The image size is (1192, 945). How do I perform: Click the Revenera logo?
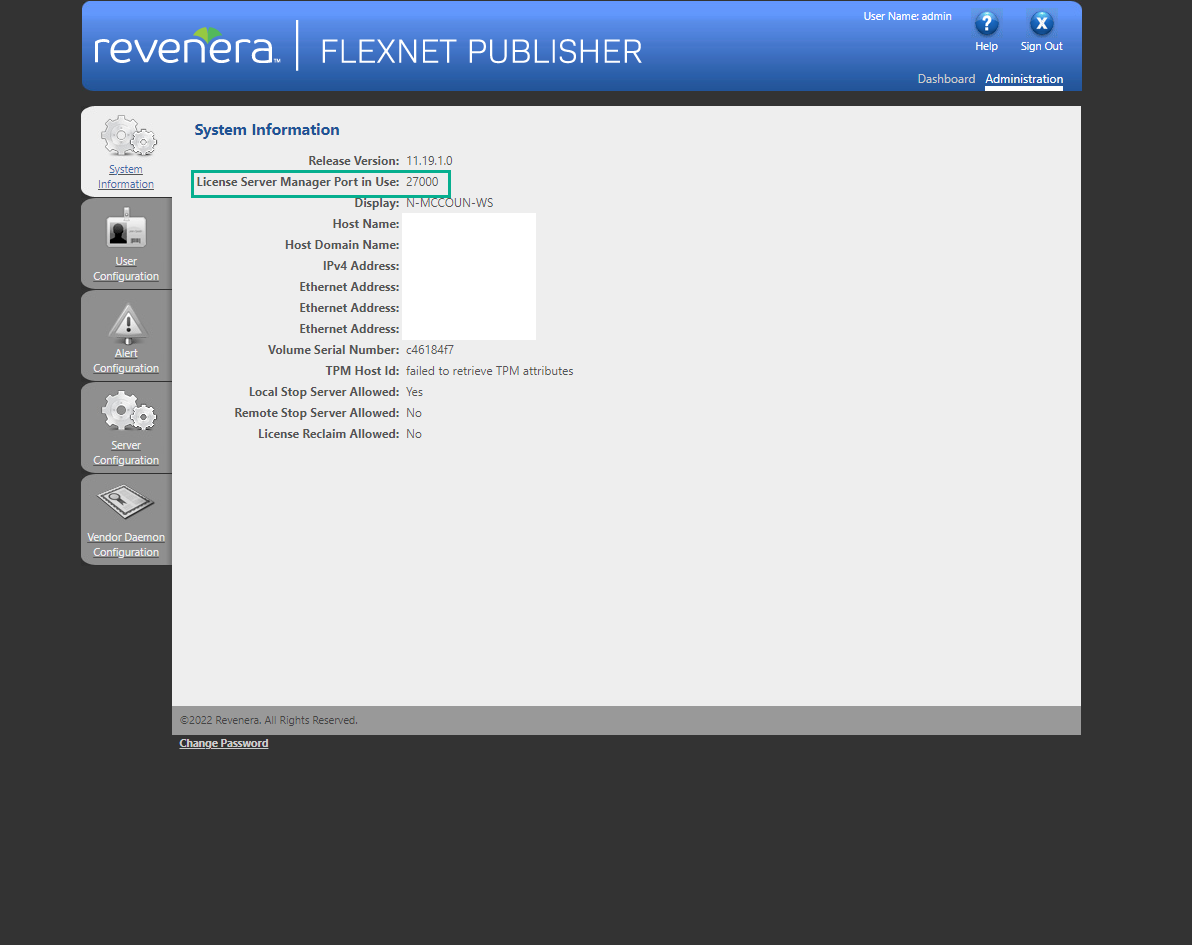click(x=187, y=46)
